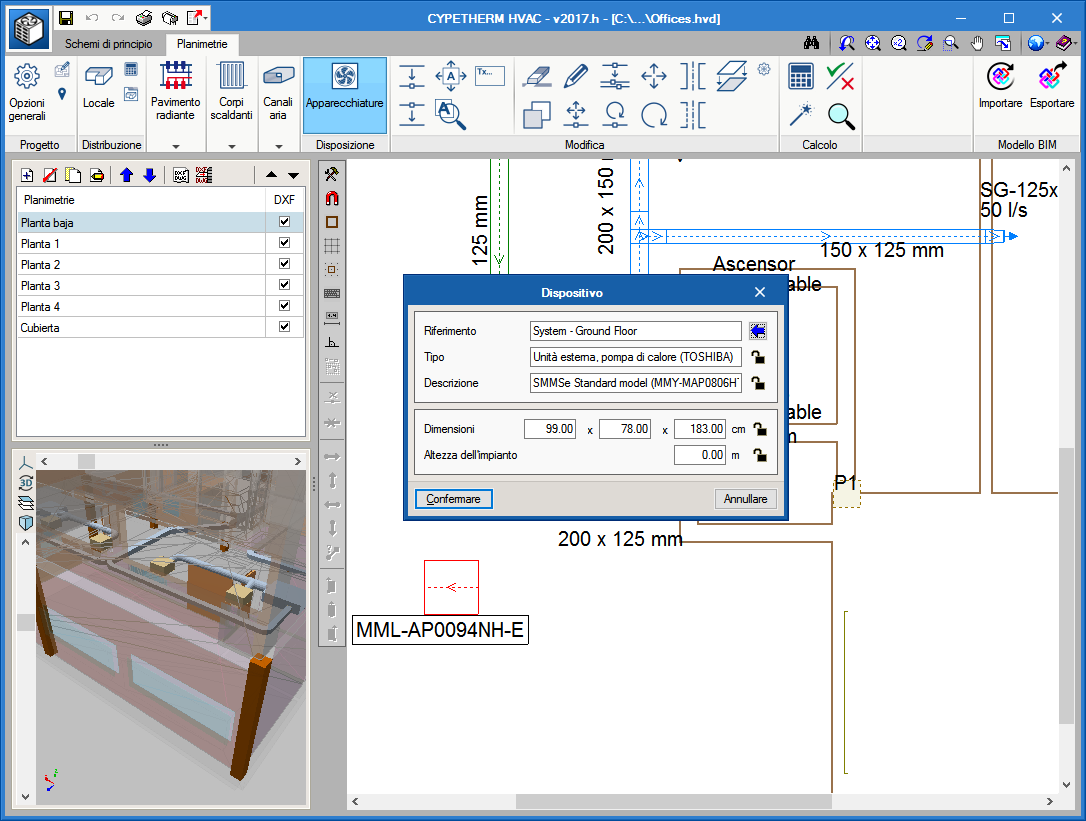Viewport: 1086px width, 821px height.
Task: Toggle DXF checkbox for Planta 1
Action: point(284,242)
